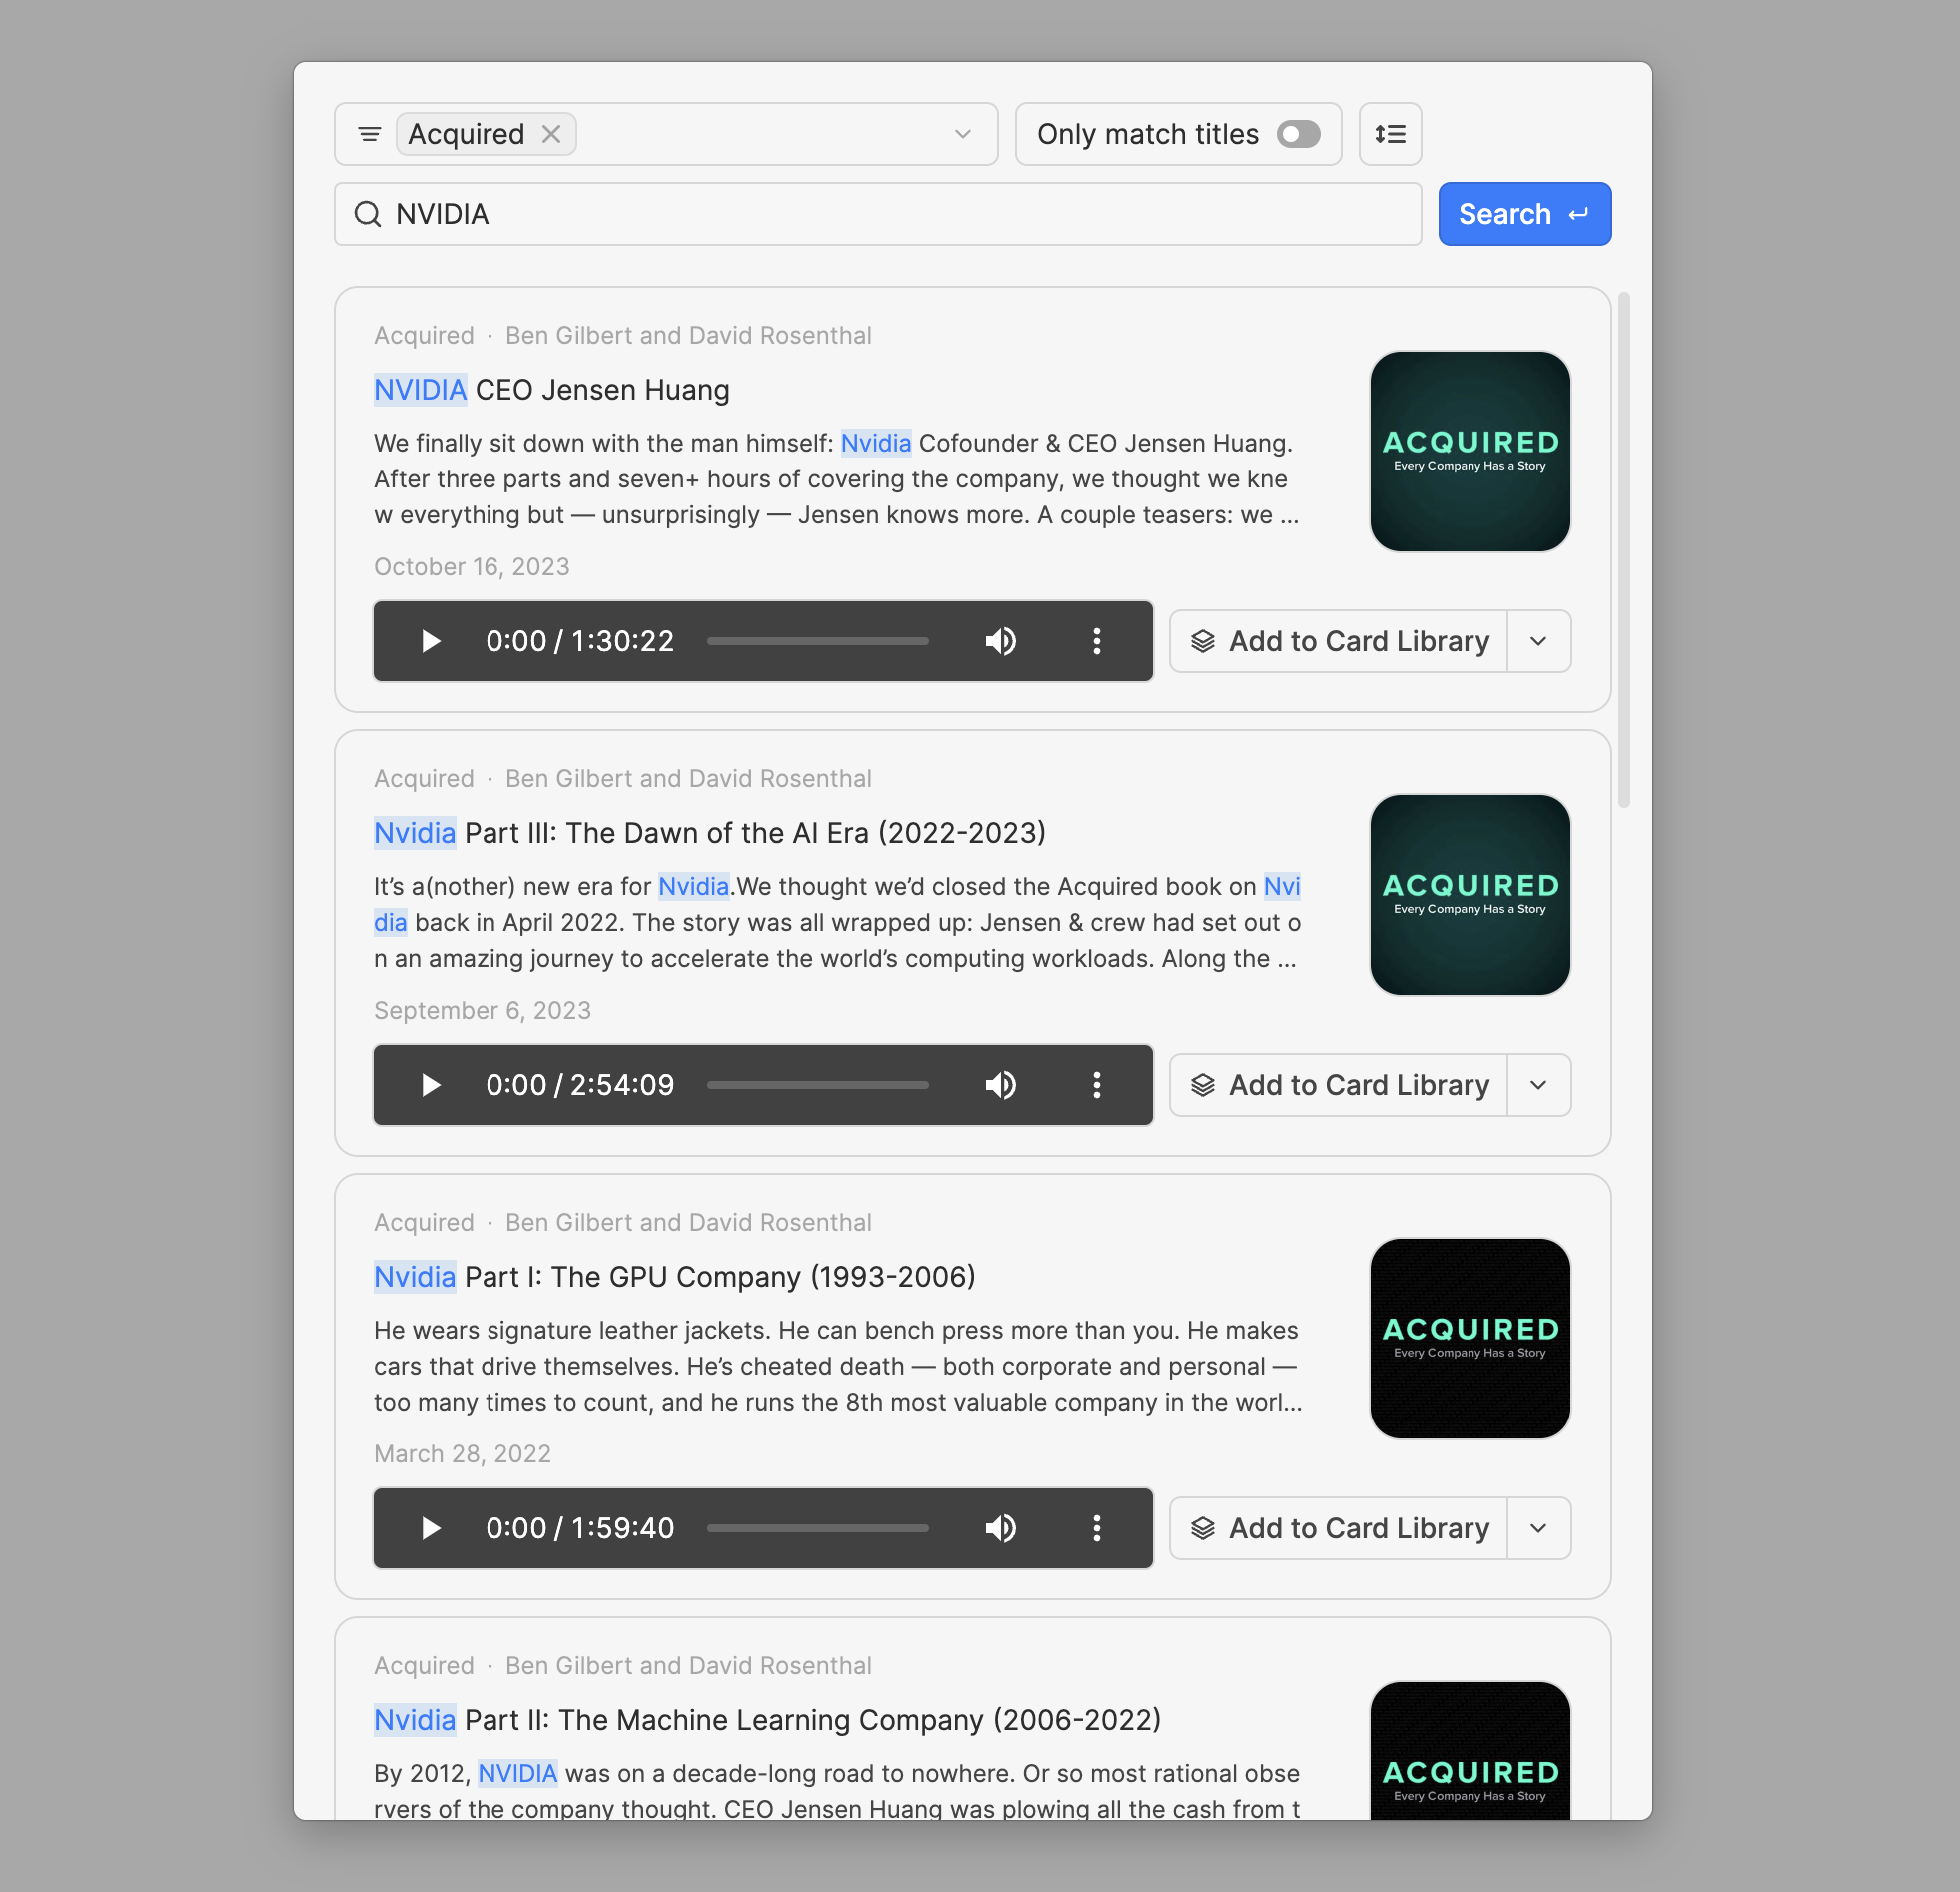Expand Card Library options for Part III
Viewport: 1960px width, 1892px height.
[1539, 1085]
